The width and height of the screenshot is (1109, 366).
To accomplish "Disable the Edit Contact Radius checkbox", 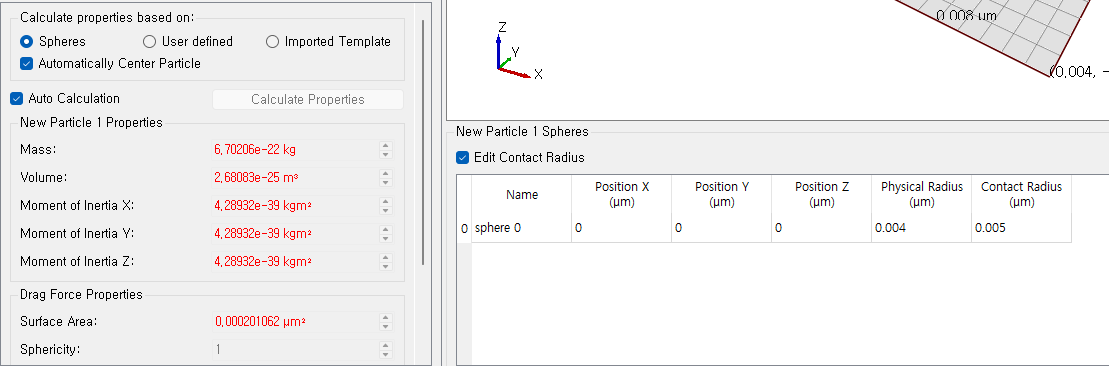I will click(x=463, y=157).
